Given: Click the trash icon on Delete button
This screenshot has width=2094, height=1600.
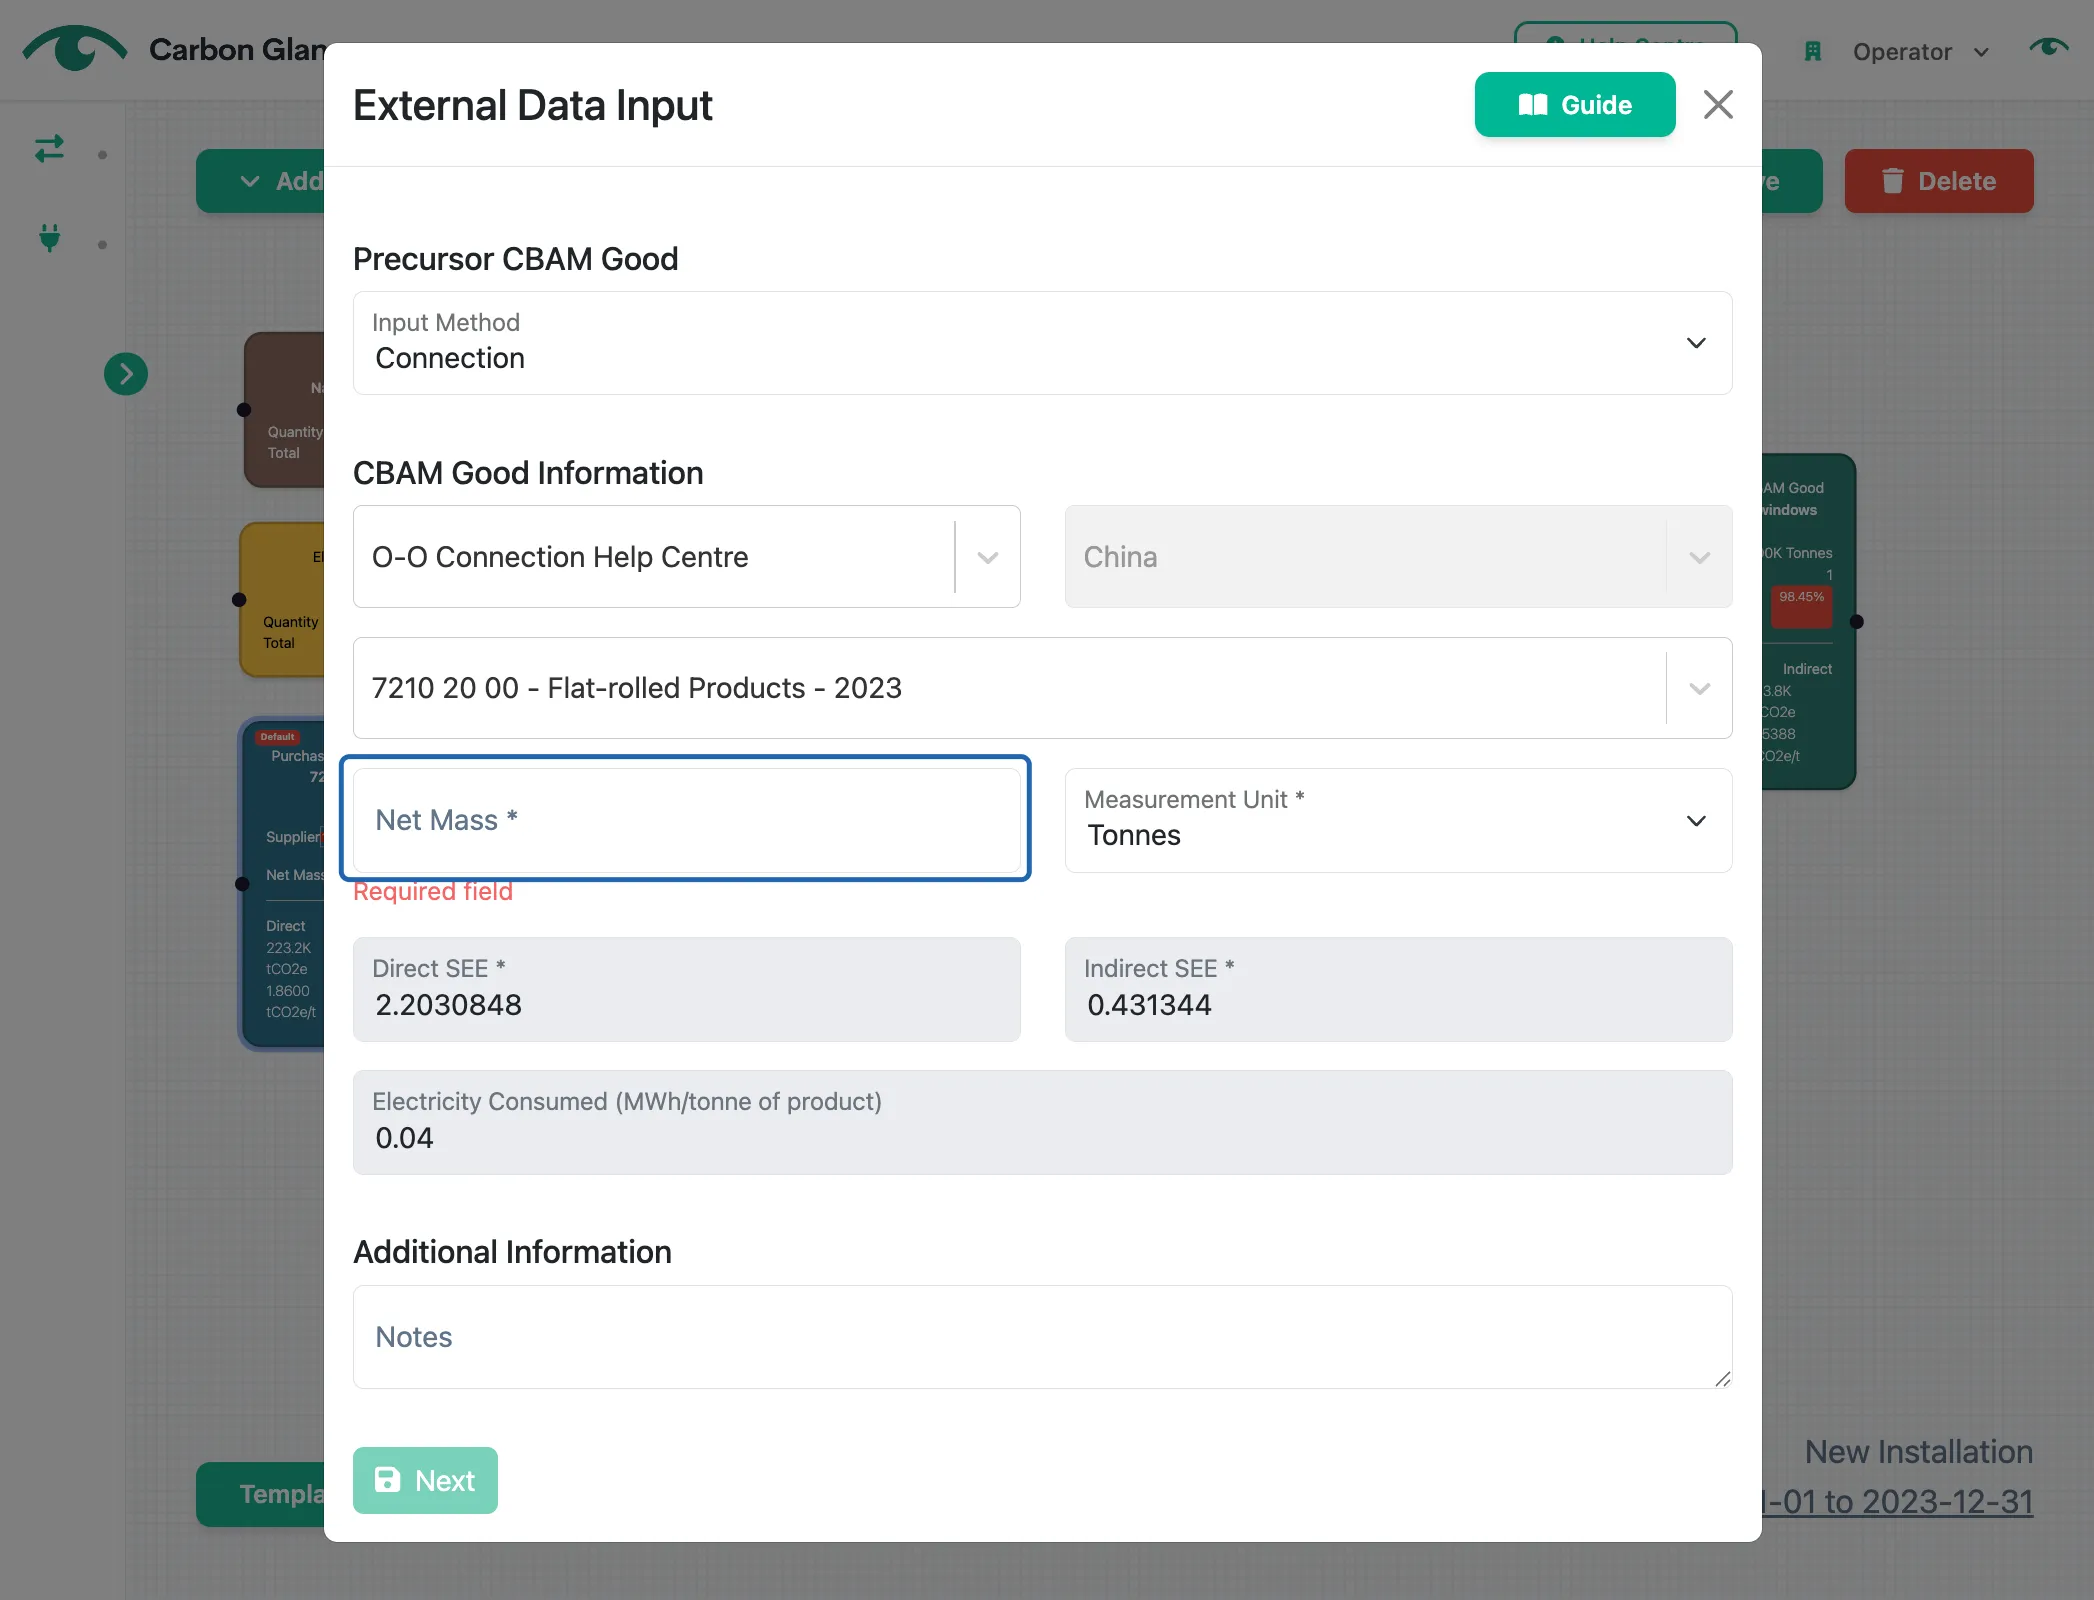Looking at the screenshot, I should [1892, 181].
